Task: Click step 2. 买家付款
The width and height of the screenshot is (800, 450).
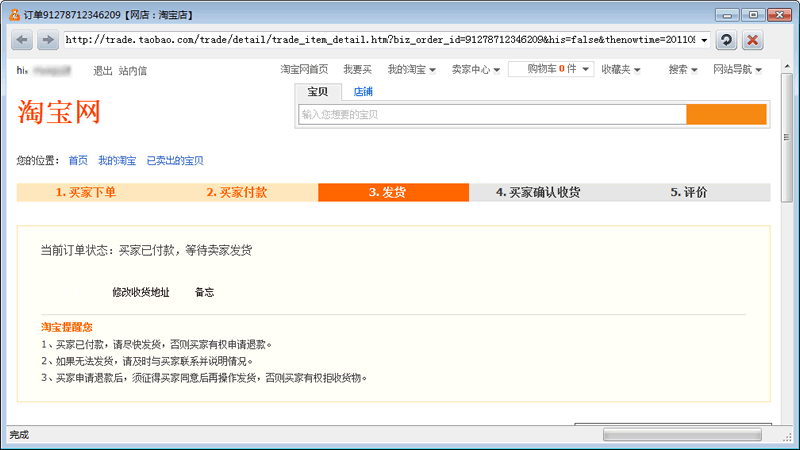Action: [x=237, y=192]
